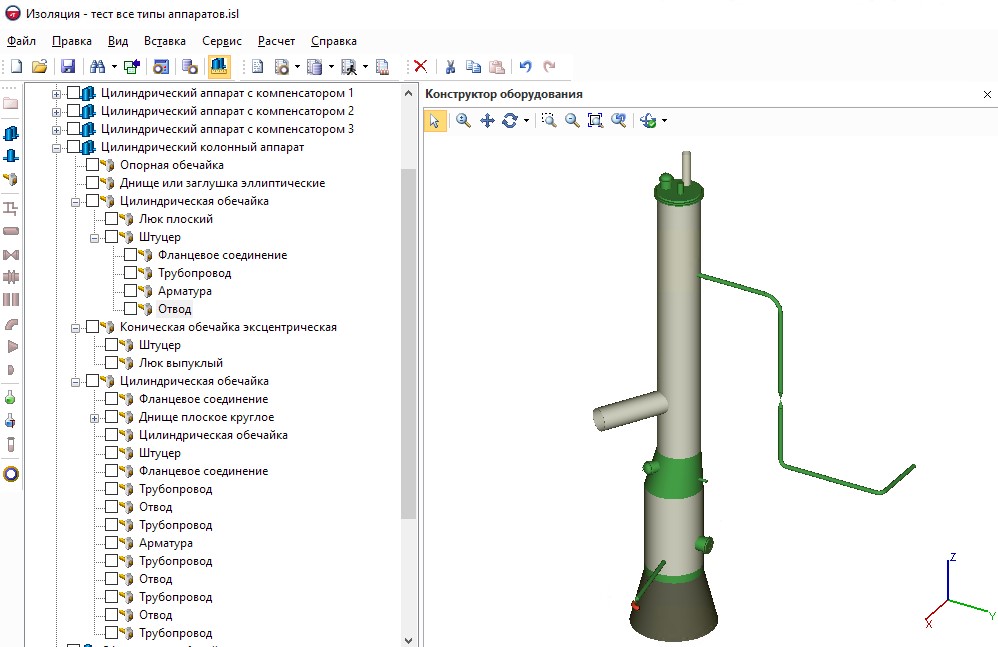Collapse the Коническая обечайка эксцентрическая node
The width and height of the screenshot is (998, 647).
[x=75, y=328]
